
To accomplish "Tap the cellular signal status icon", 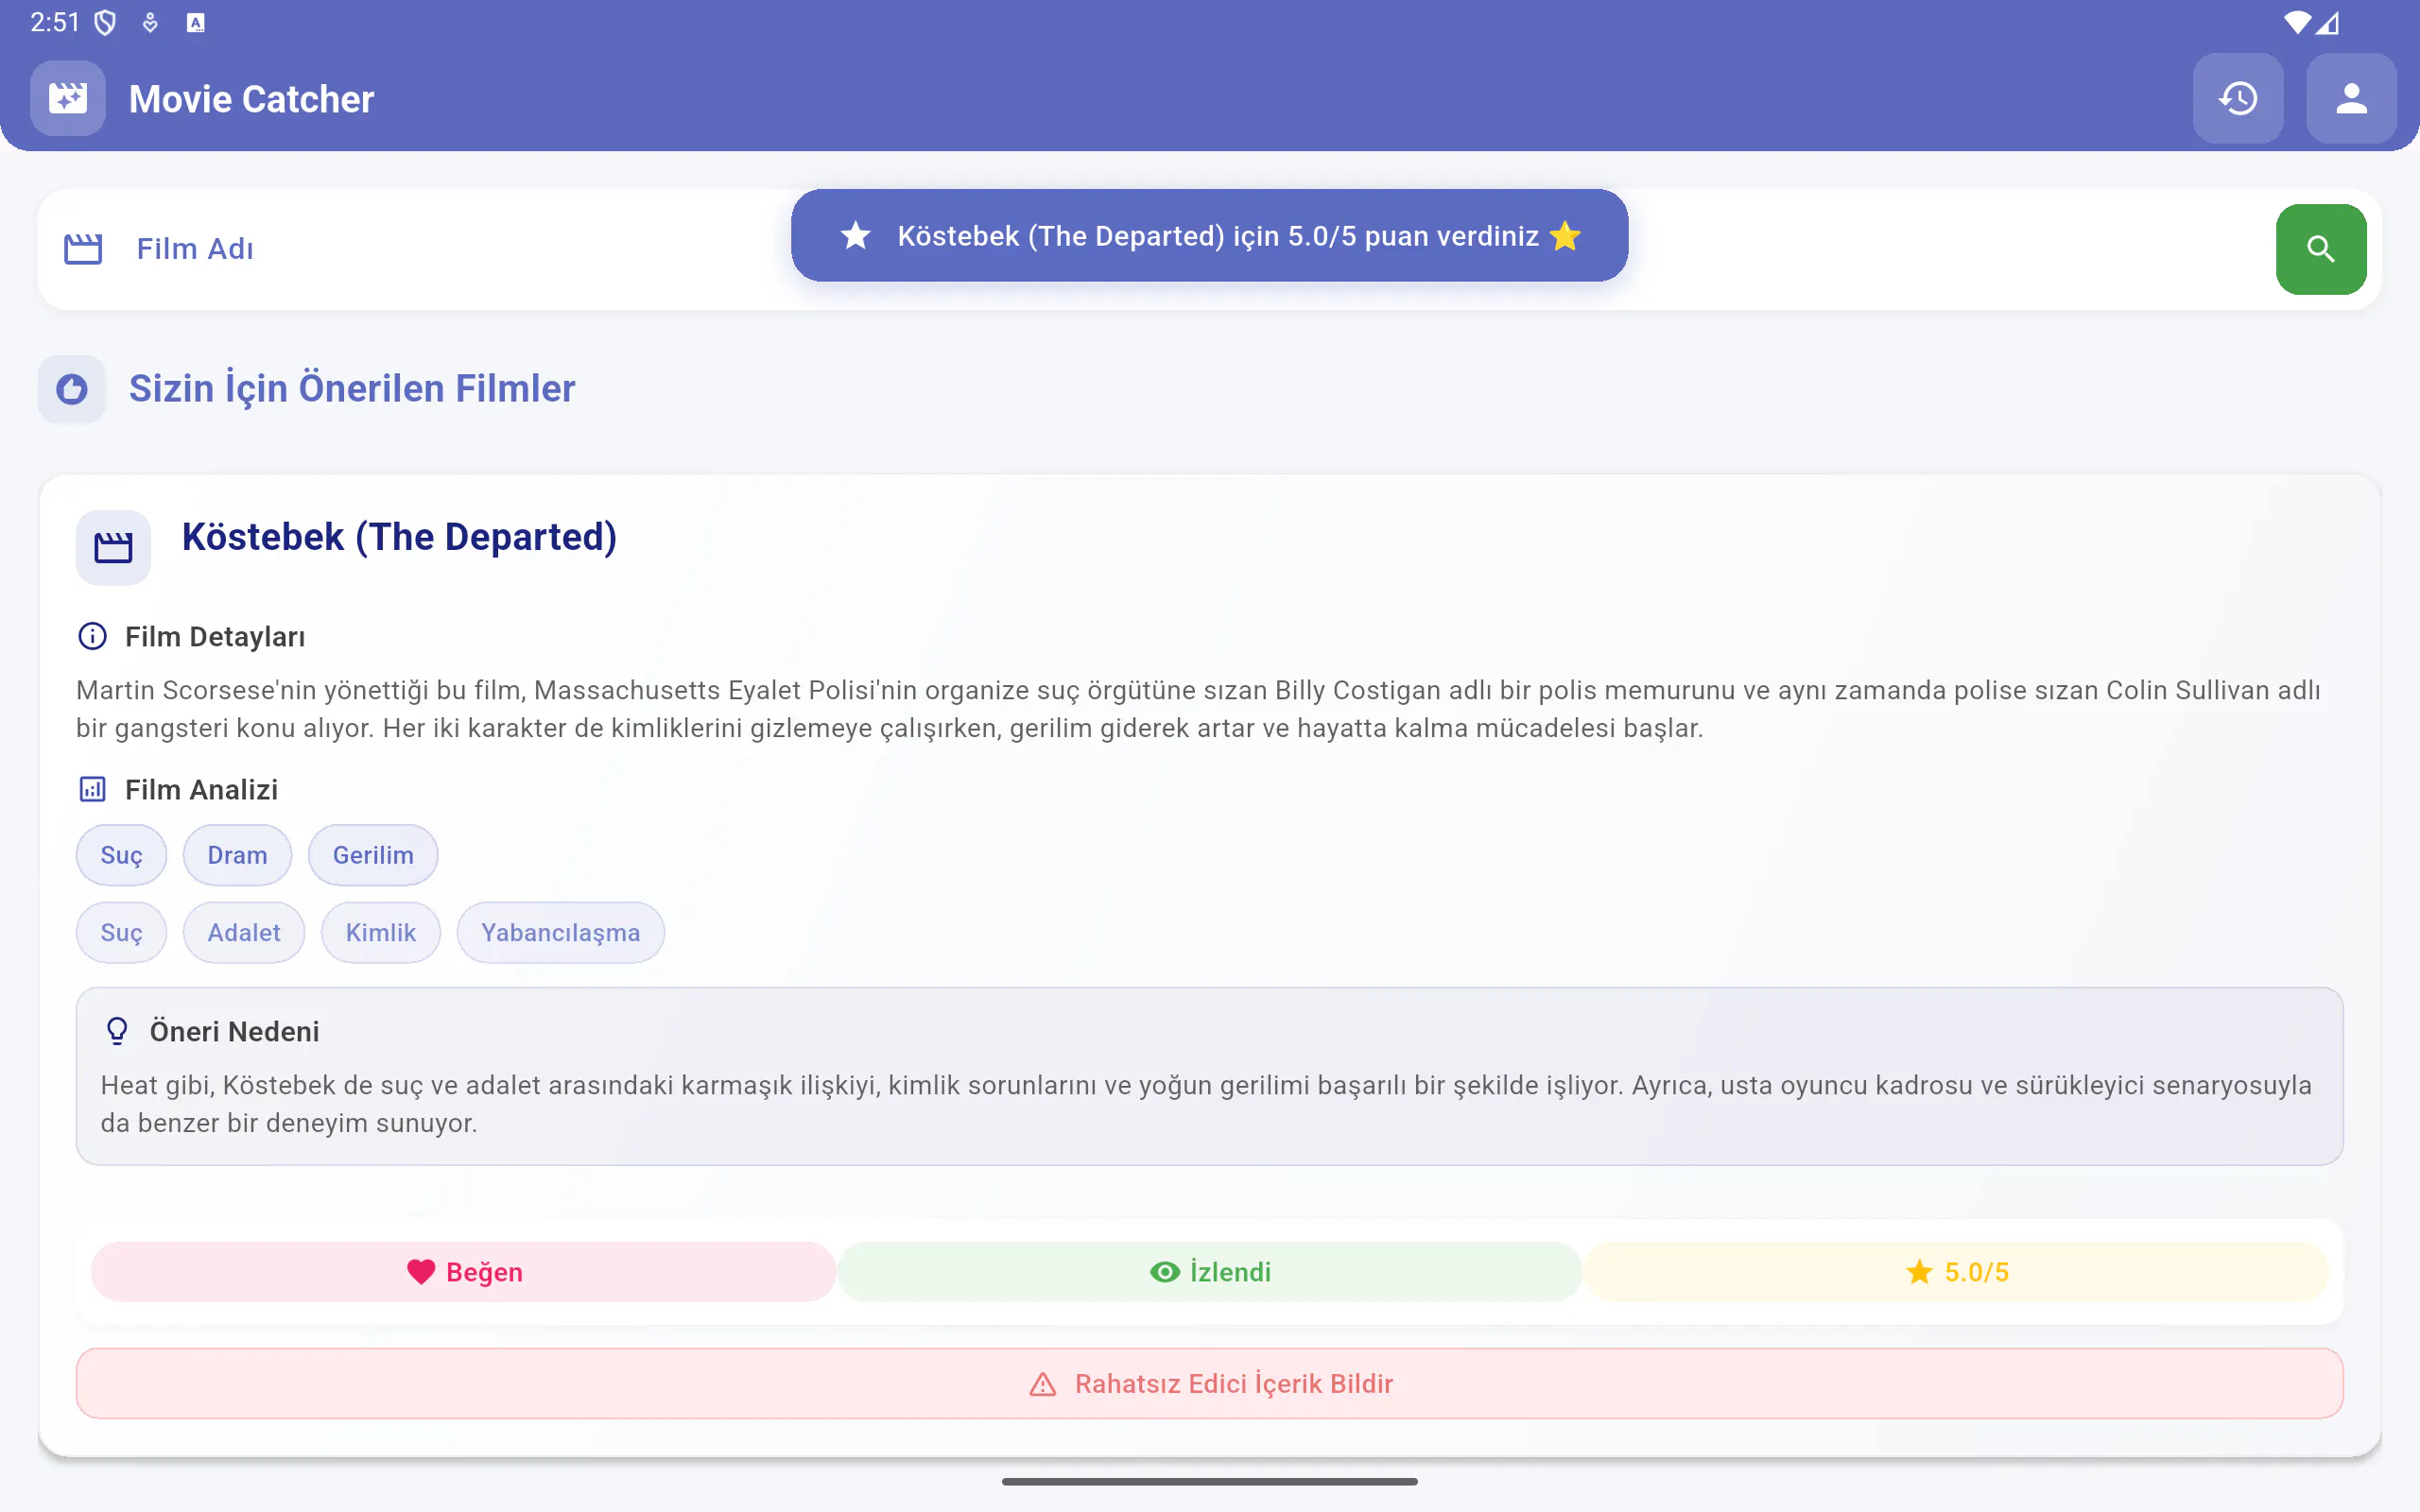I will (x=2328, y=22).
